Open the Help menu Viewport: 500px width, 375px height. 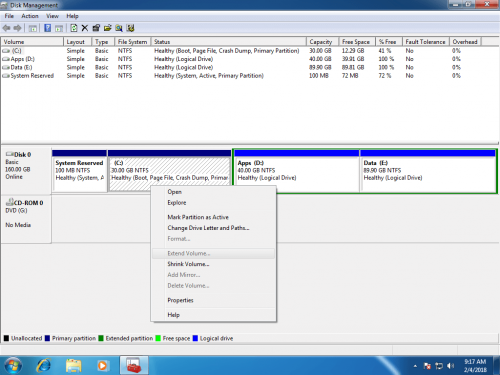pos(72,16)
